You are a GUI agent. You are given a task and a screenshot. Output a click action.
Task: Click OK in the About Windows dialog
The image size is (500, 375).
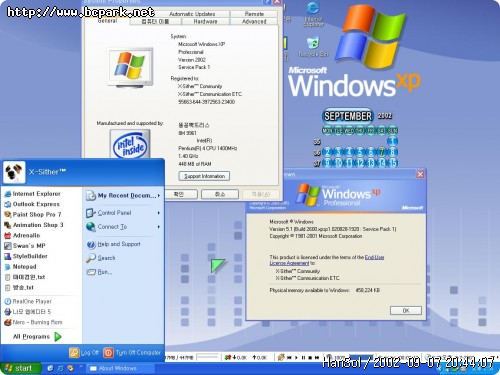tap(406, 311)
